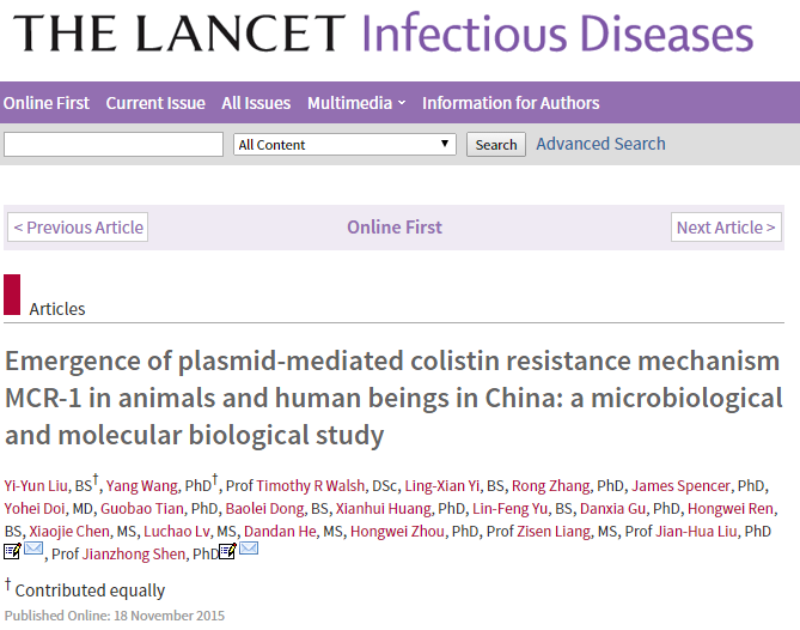This screenshot has height=630, width=800.
Task: Open the All Content dropdown
Action: (344, 144)
